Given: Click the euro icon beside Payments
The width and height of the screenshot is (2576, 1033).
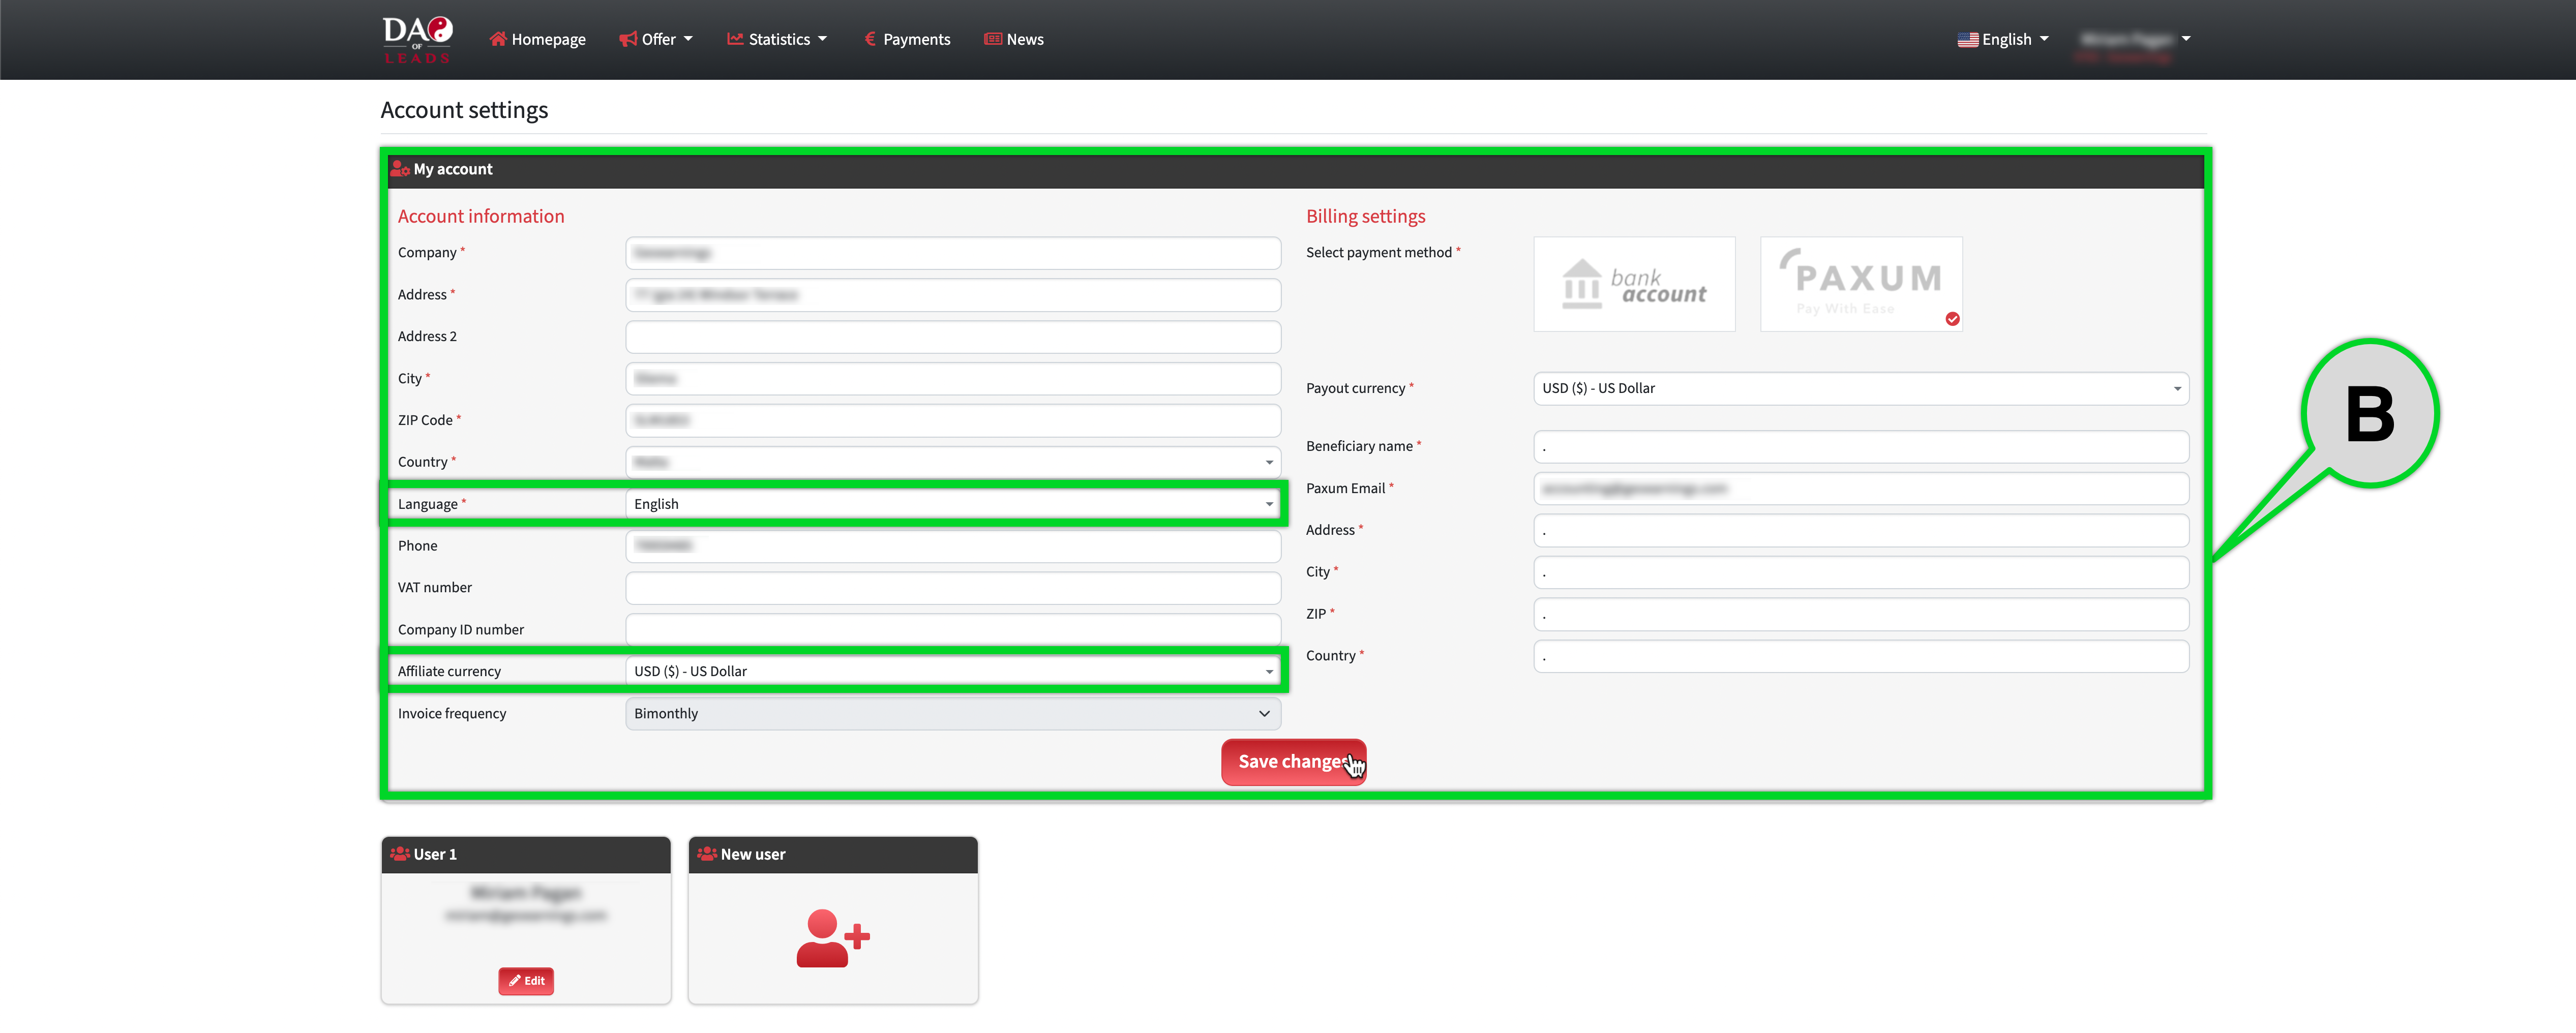Looking at the screenshot, I should 870,39.
